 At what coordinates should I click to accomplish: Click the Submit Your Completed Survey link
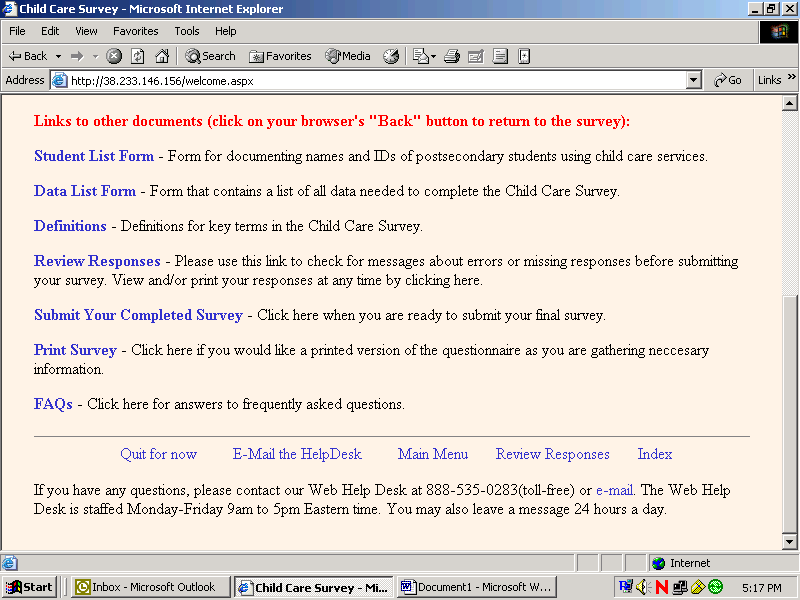coord(138,315)
